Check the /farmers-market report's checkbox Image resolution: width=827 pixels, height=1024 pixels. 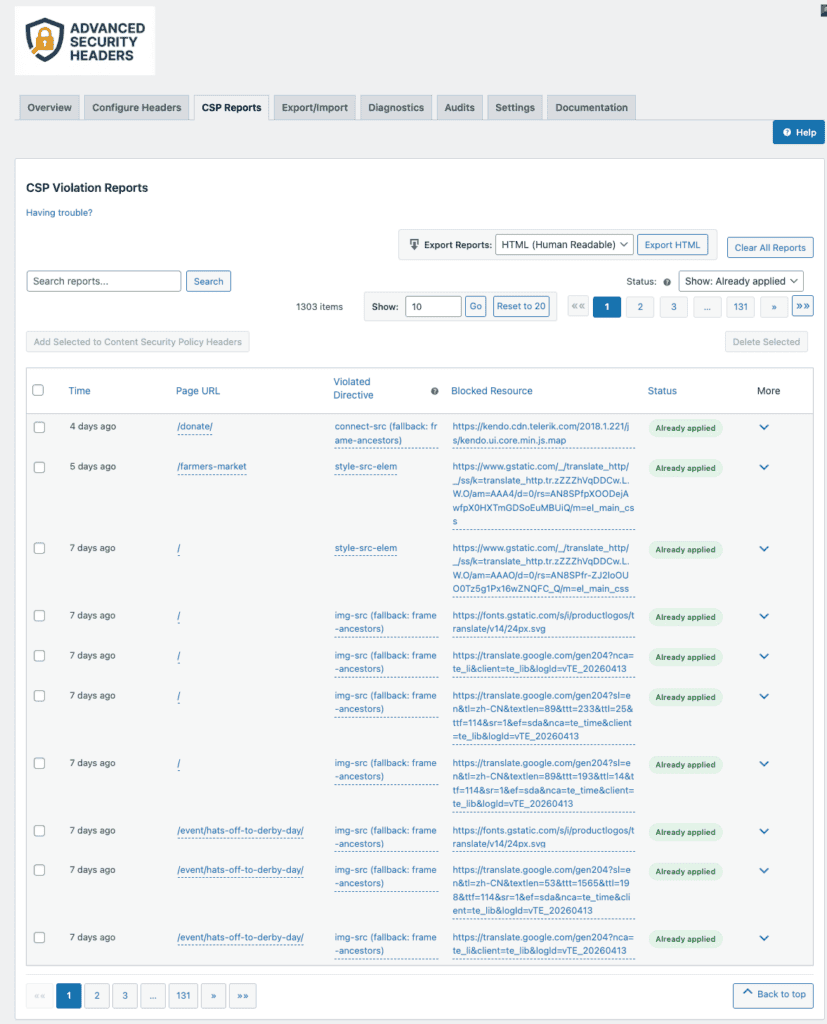39,467
